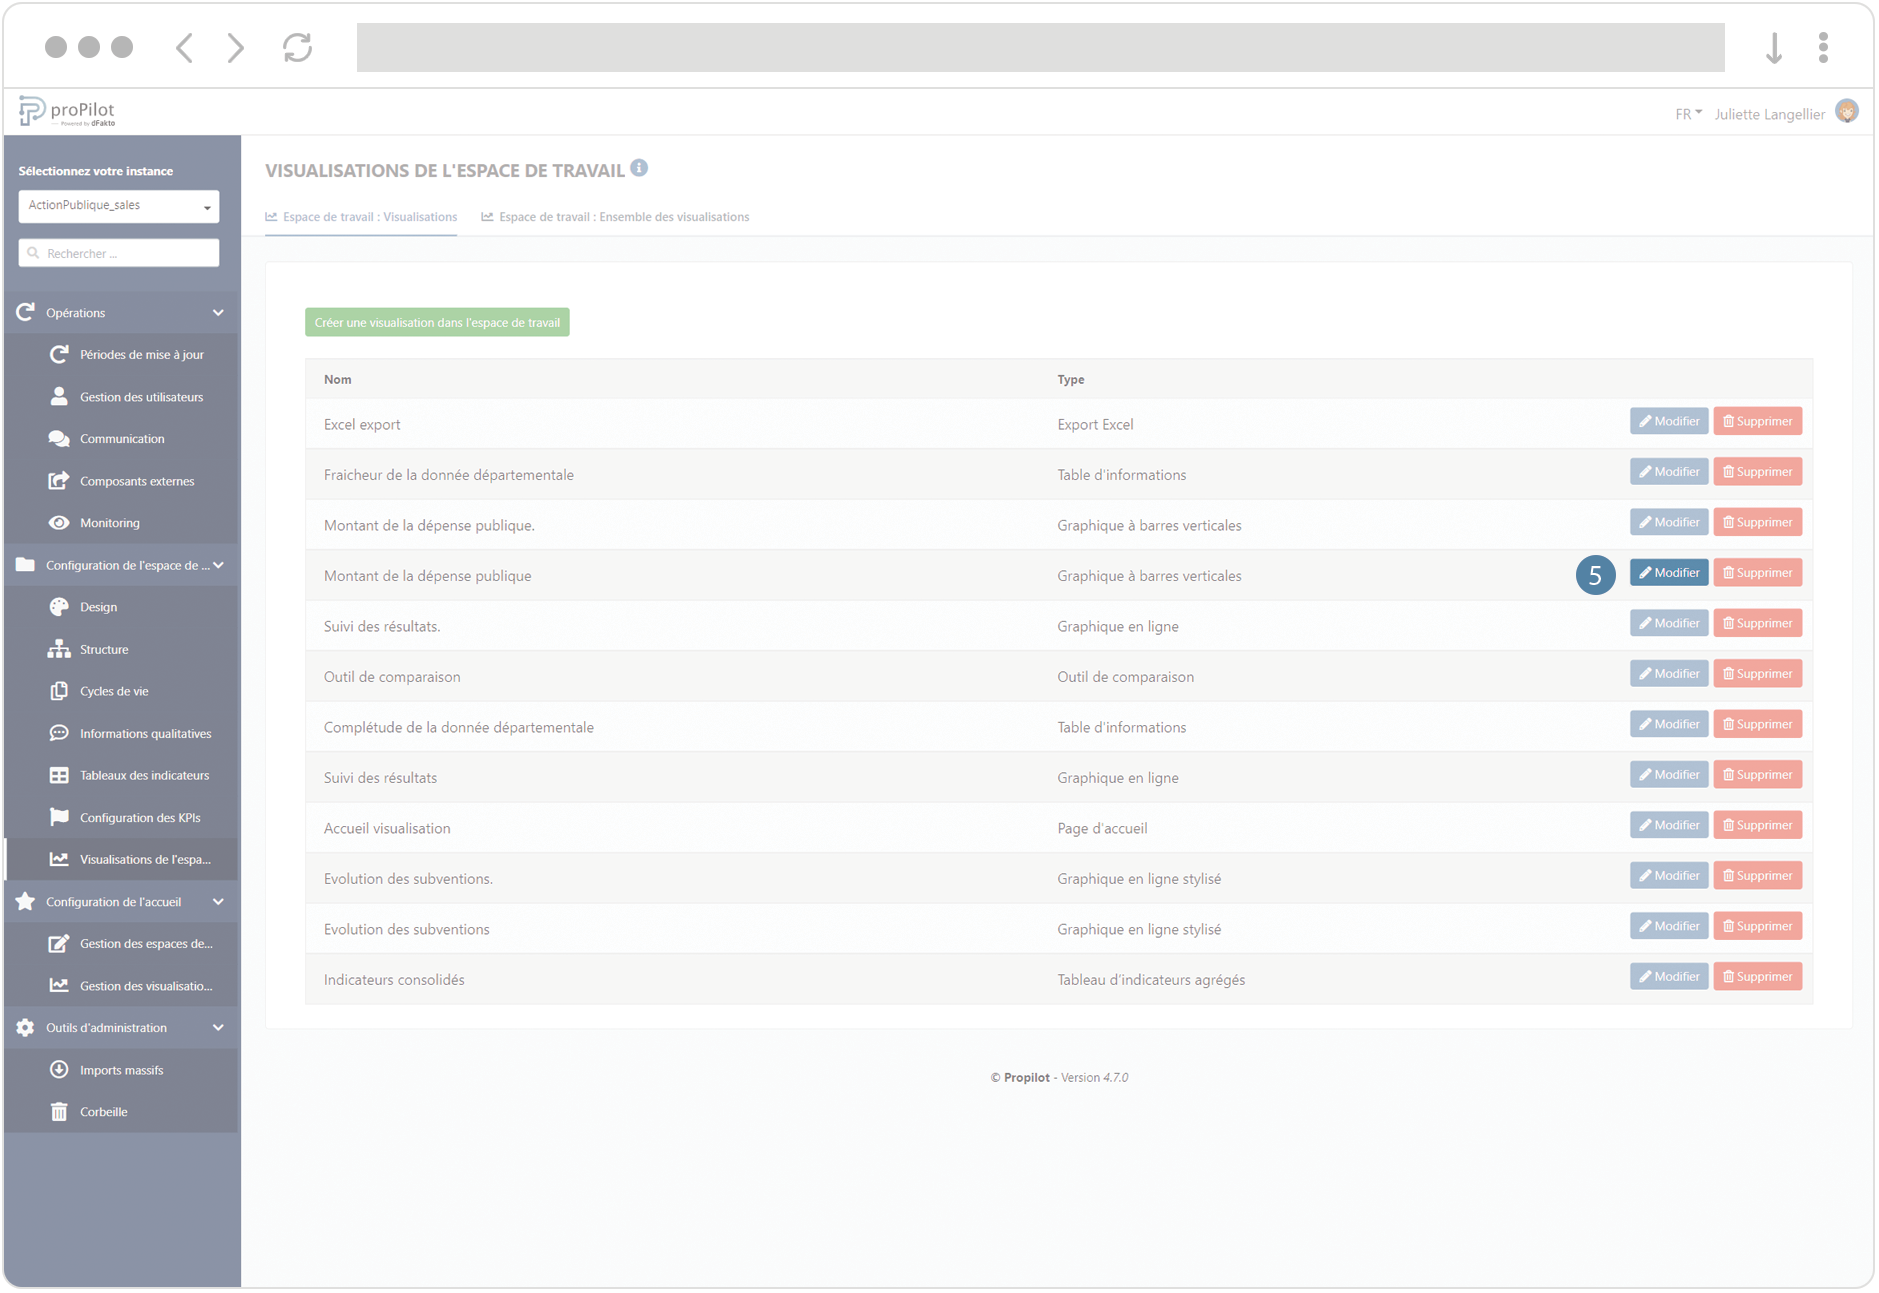Click Modifier for Excel export
1879x1293 pixels.
point(1668,420)
